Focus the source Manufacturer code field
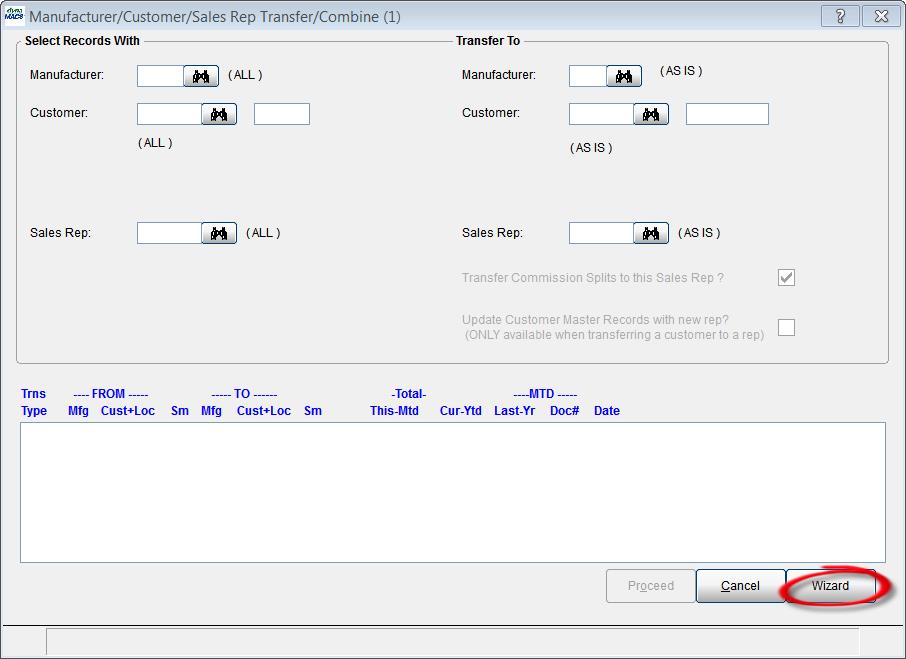The image size is (906, 659). pos(160,76)
